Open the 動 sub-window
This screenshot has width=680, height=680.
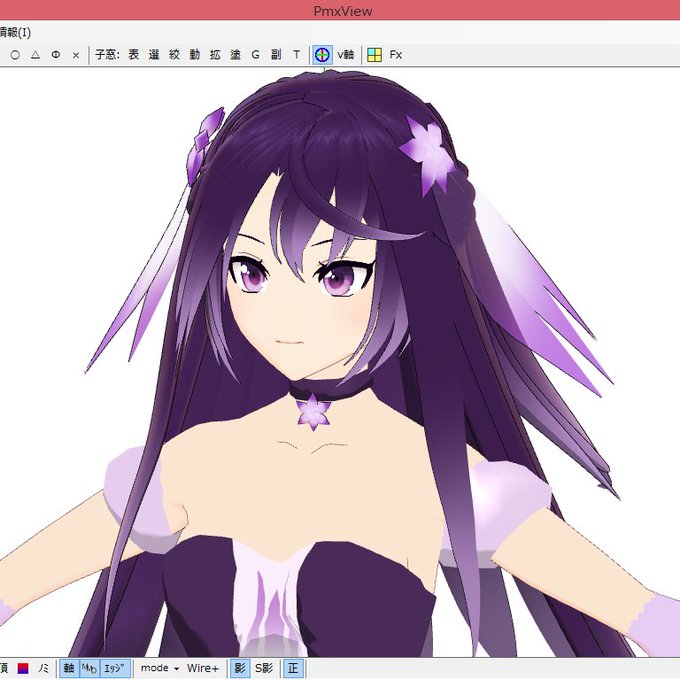195,55
